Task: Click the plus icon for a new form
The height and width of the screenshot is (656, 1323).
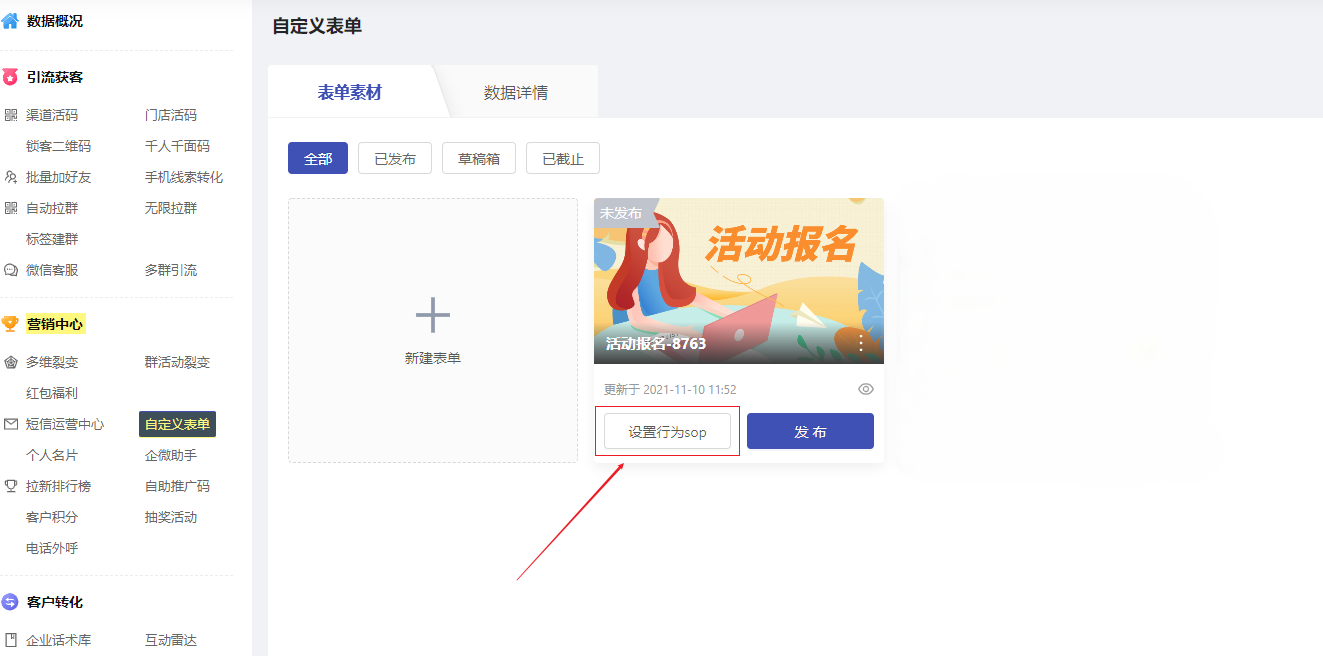Action: 433,315
